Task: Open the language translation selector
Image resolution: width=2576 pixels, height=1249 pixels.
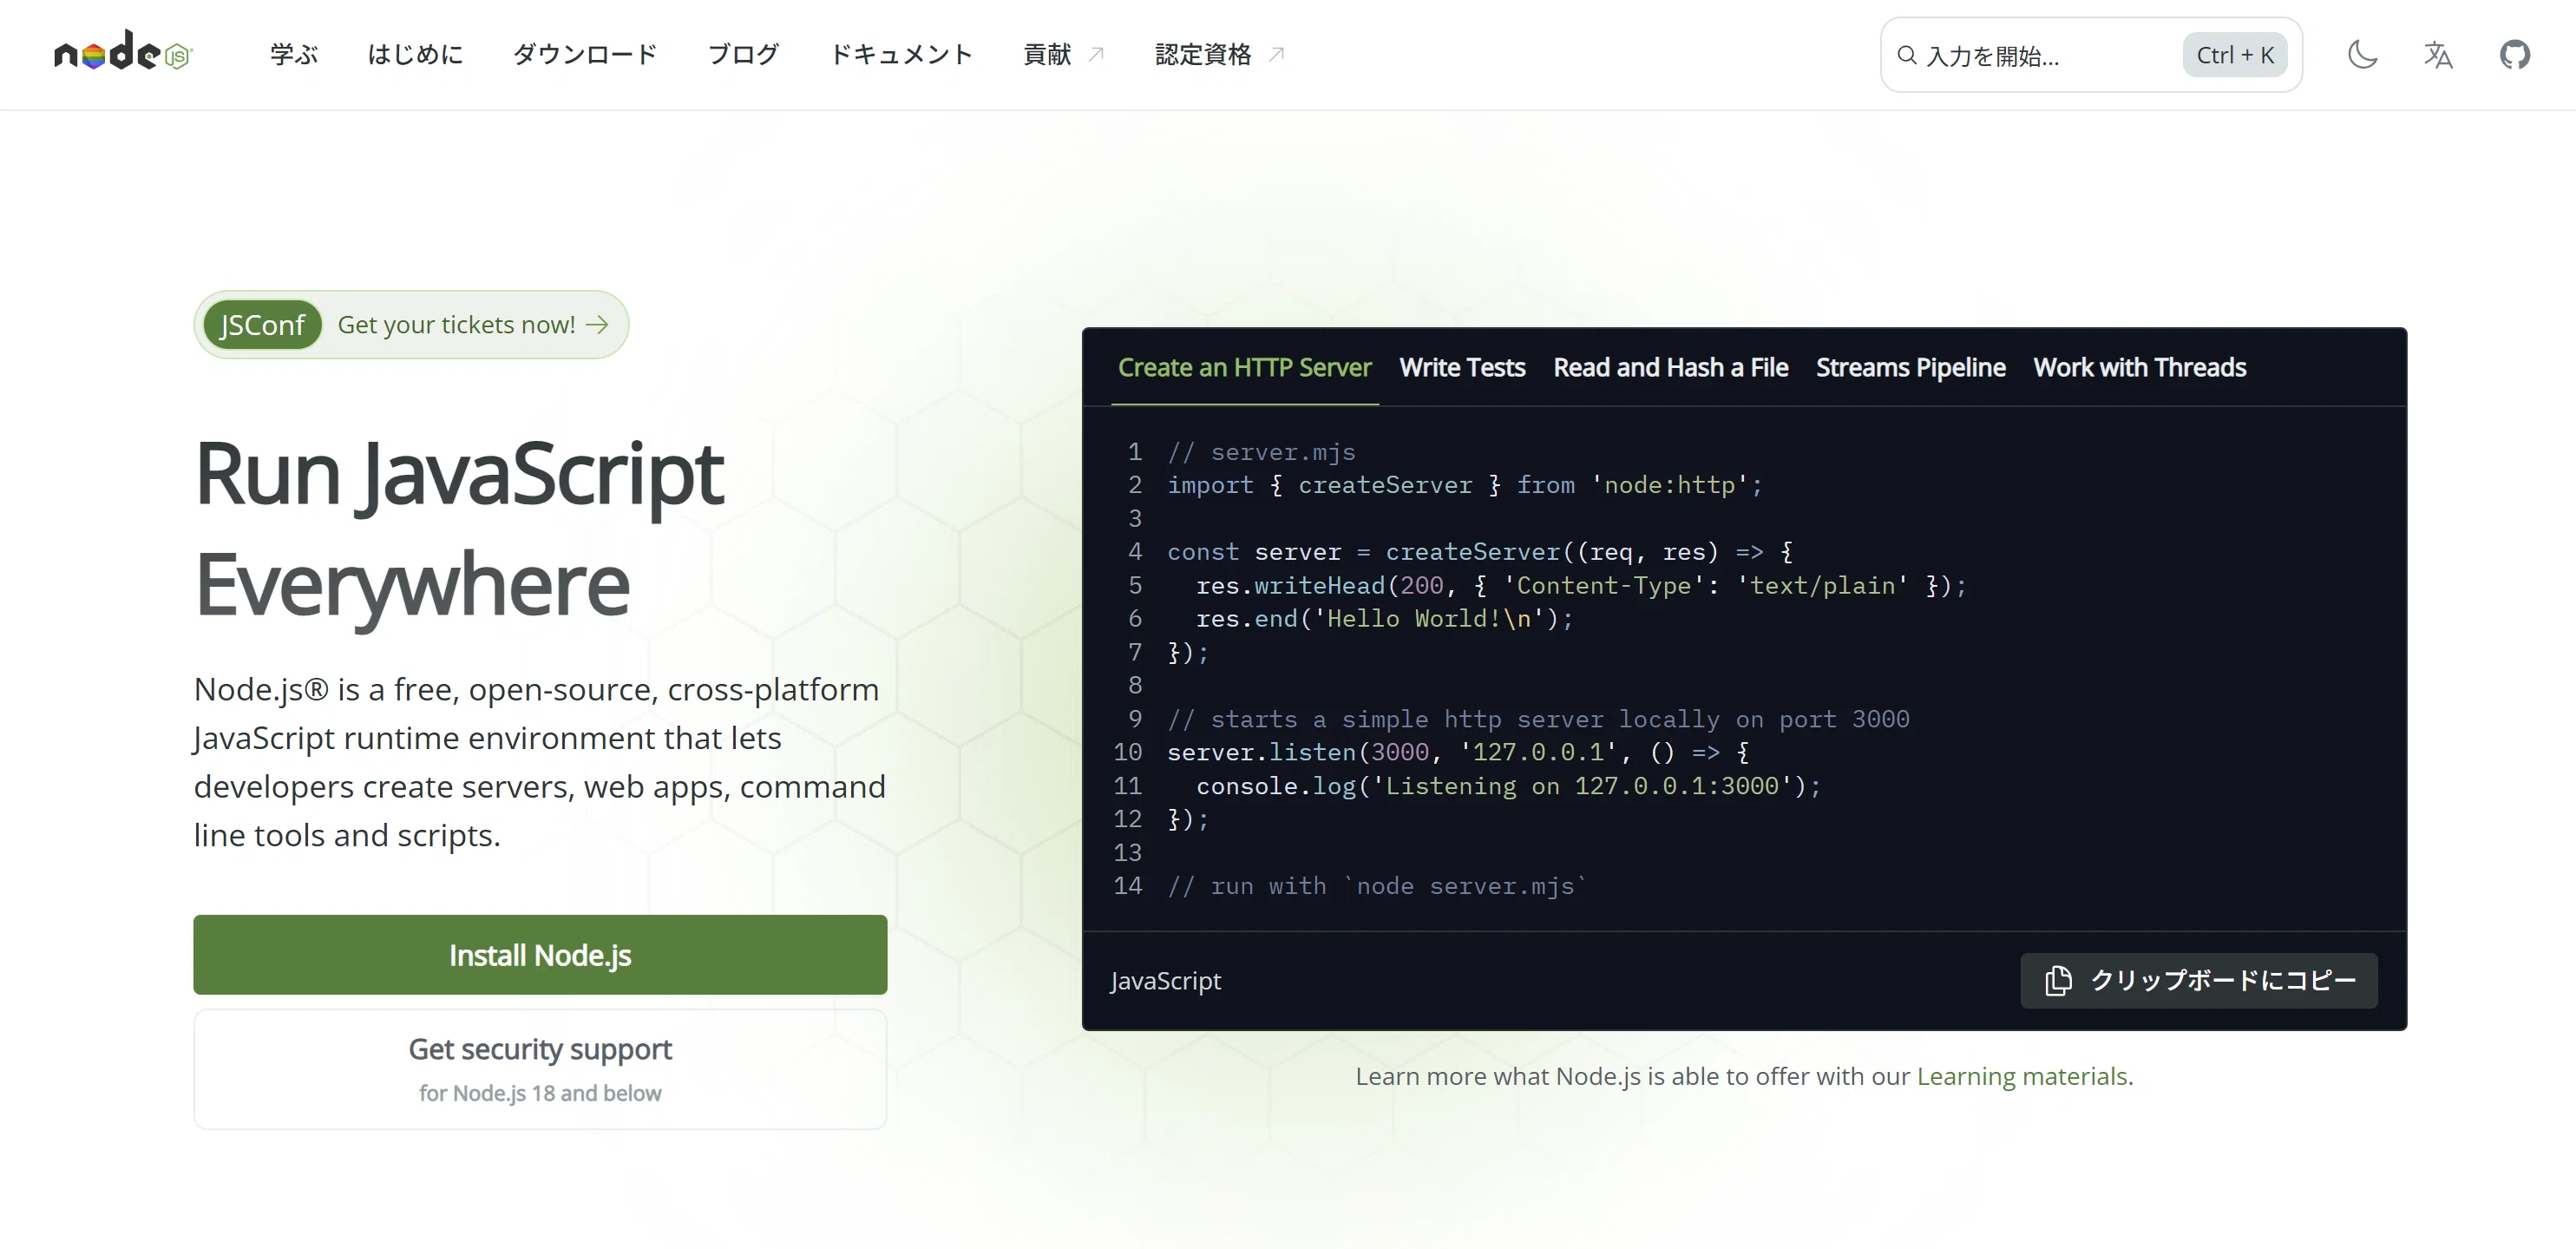Action: tap(2438, 54)
